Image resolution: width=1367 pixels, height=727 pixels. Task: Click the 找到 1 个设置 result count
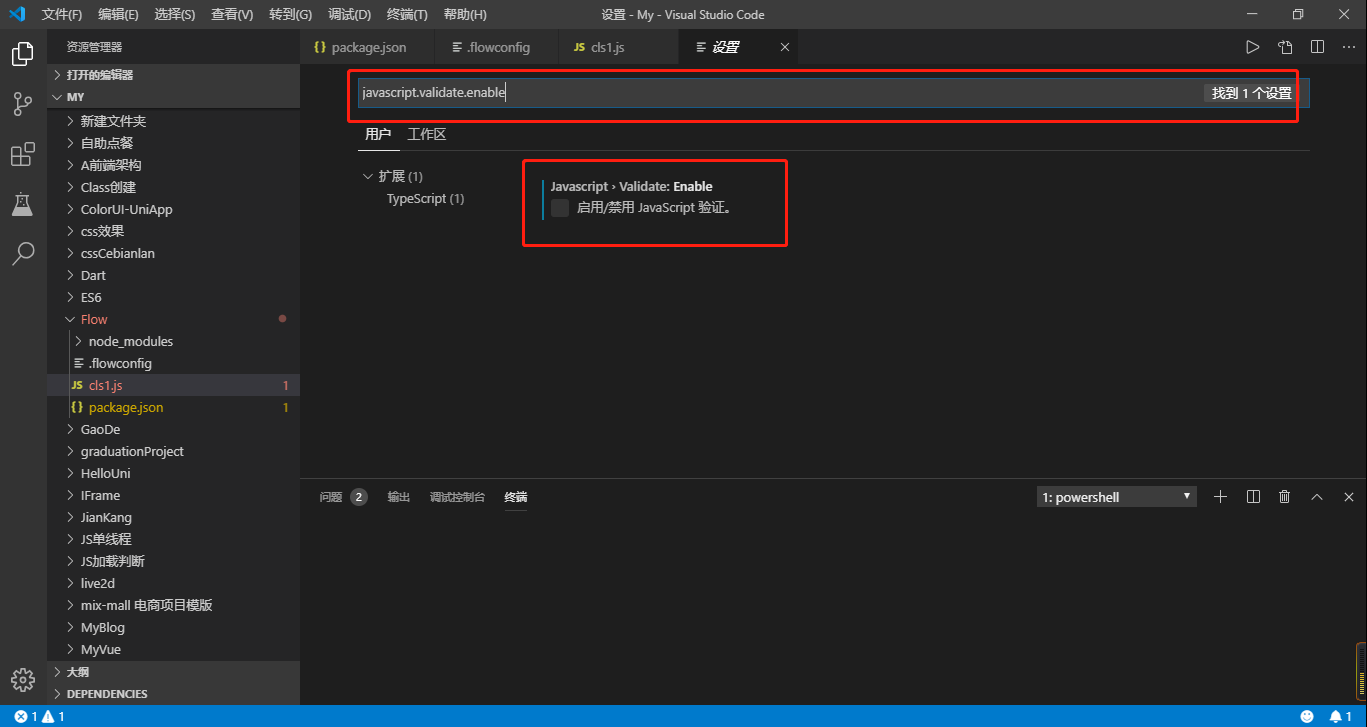pos(1252,93)
